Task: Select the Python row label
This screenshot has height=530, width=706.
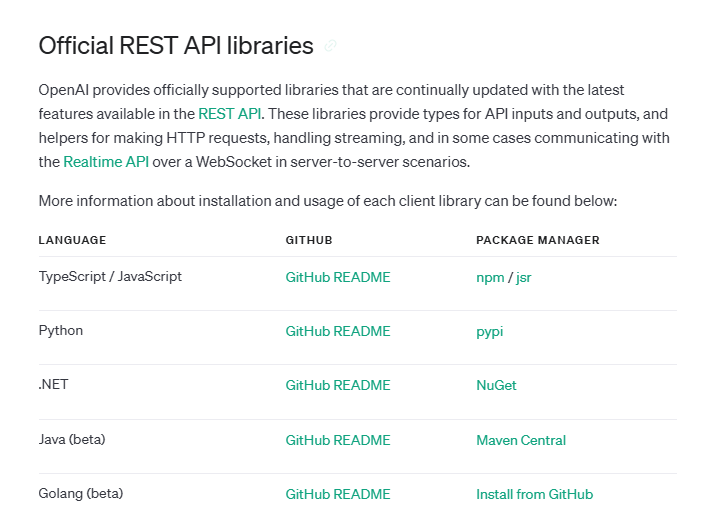Action: [61, 330]
